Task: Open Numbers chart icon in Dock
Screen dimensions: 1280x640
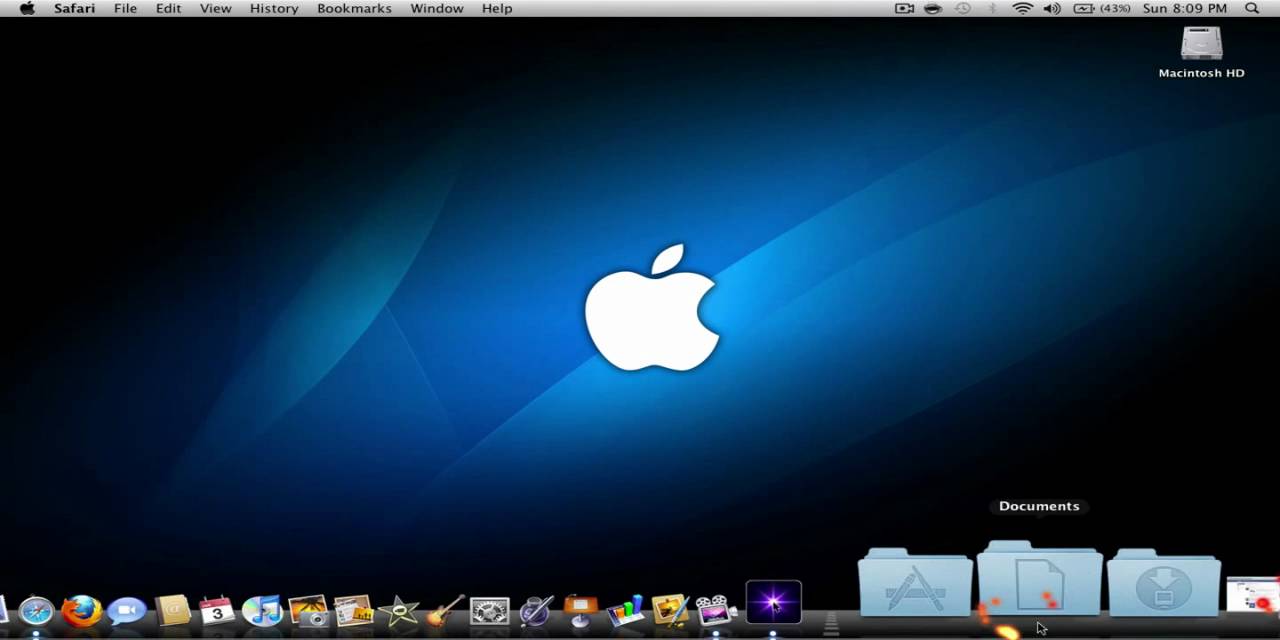Action: pos(626,610)
